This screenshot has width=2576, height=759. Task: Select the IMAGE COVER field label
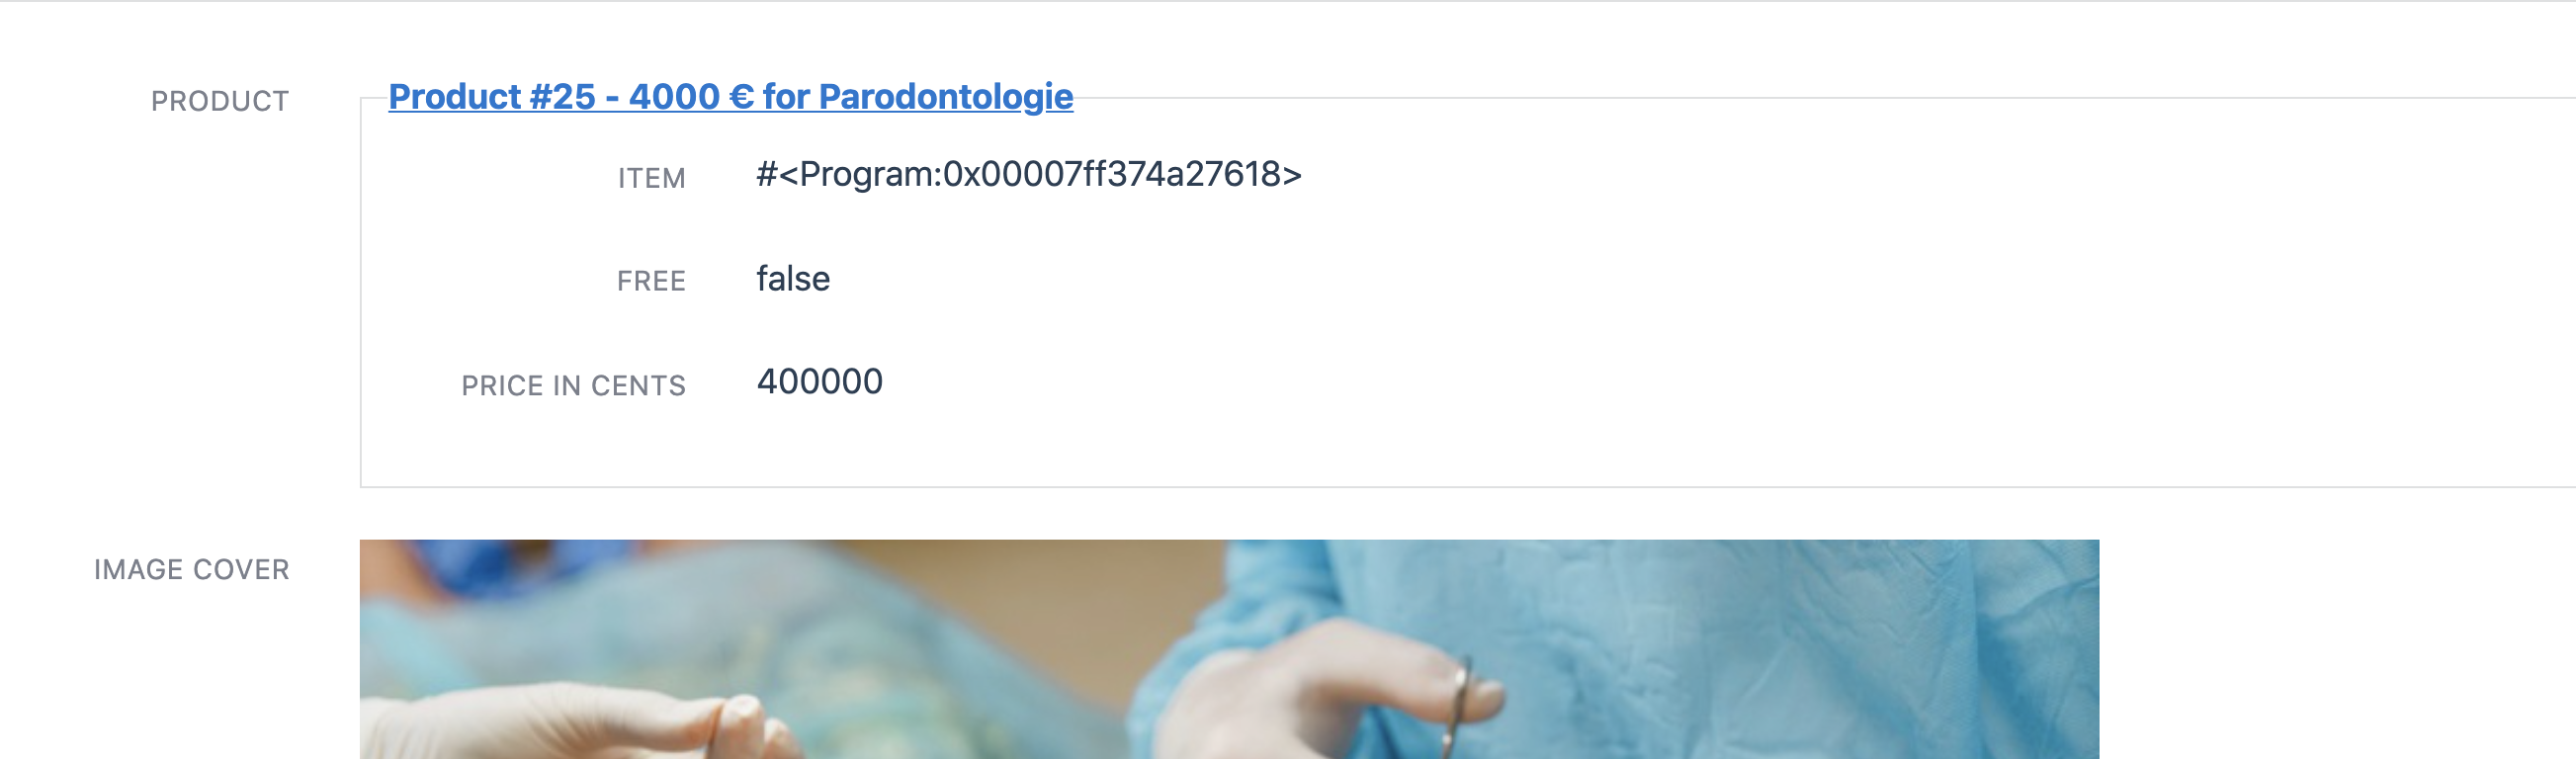click(192, 569)
